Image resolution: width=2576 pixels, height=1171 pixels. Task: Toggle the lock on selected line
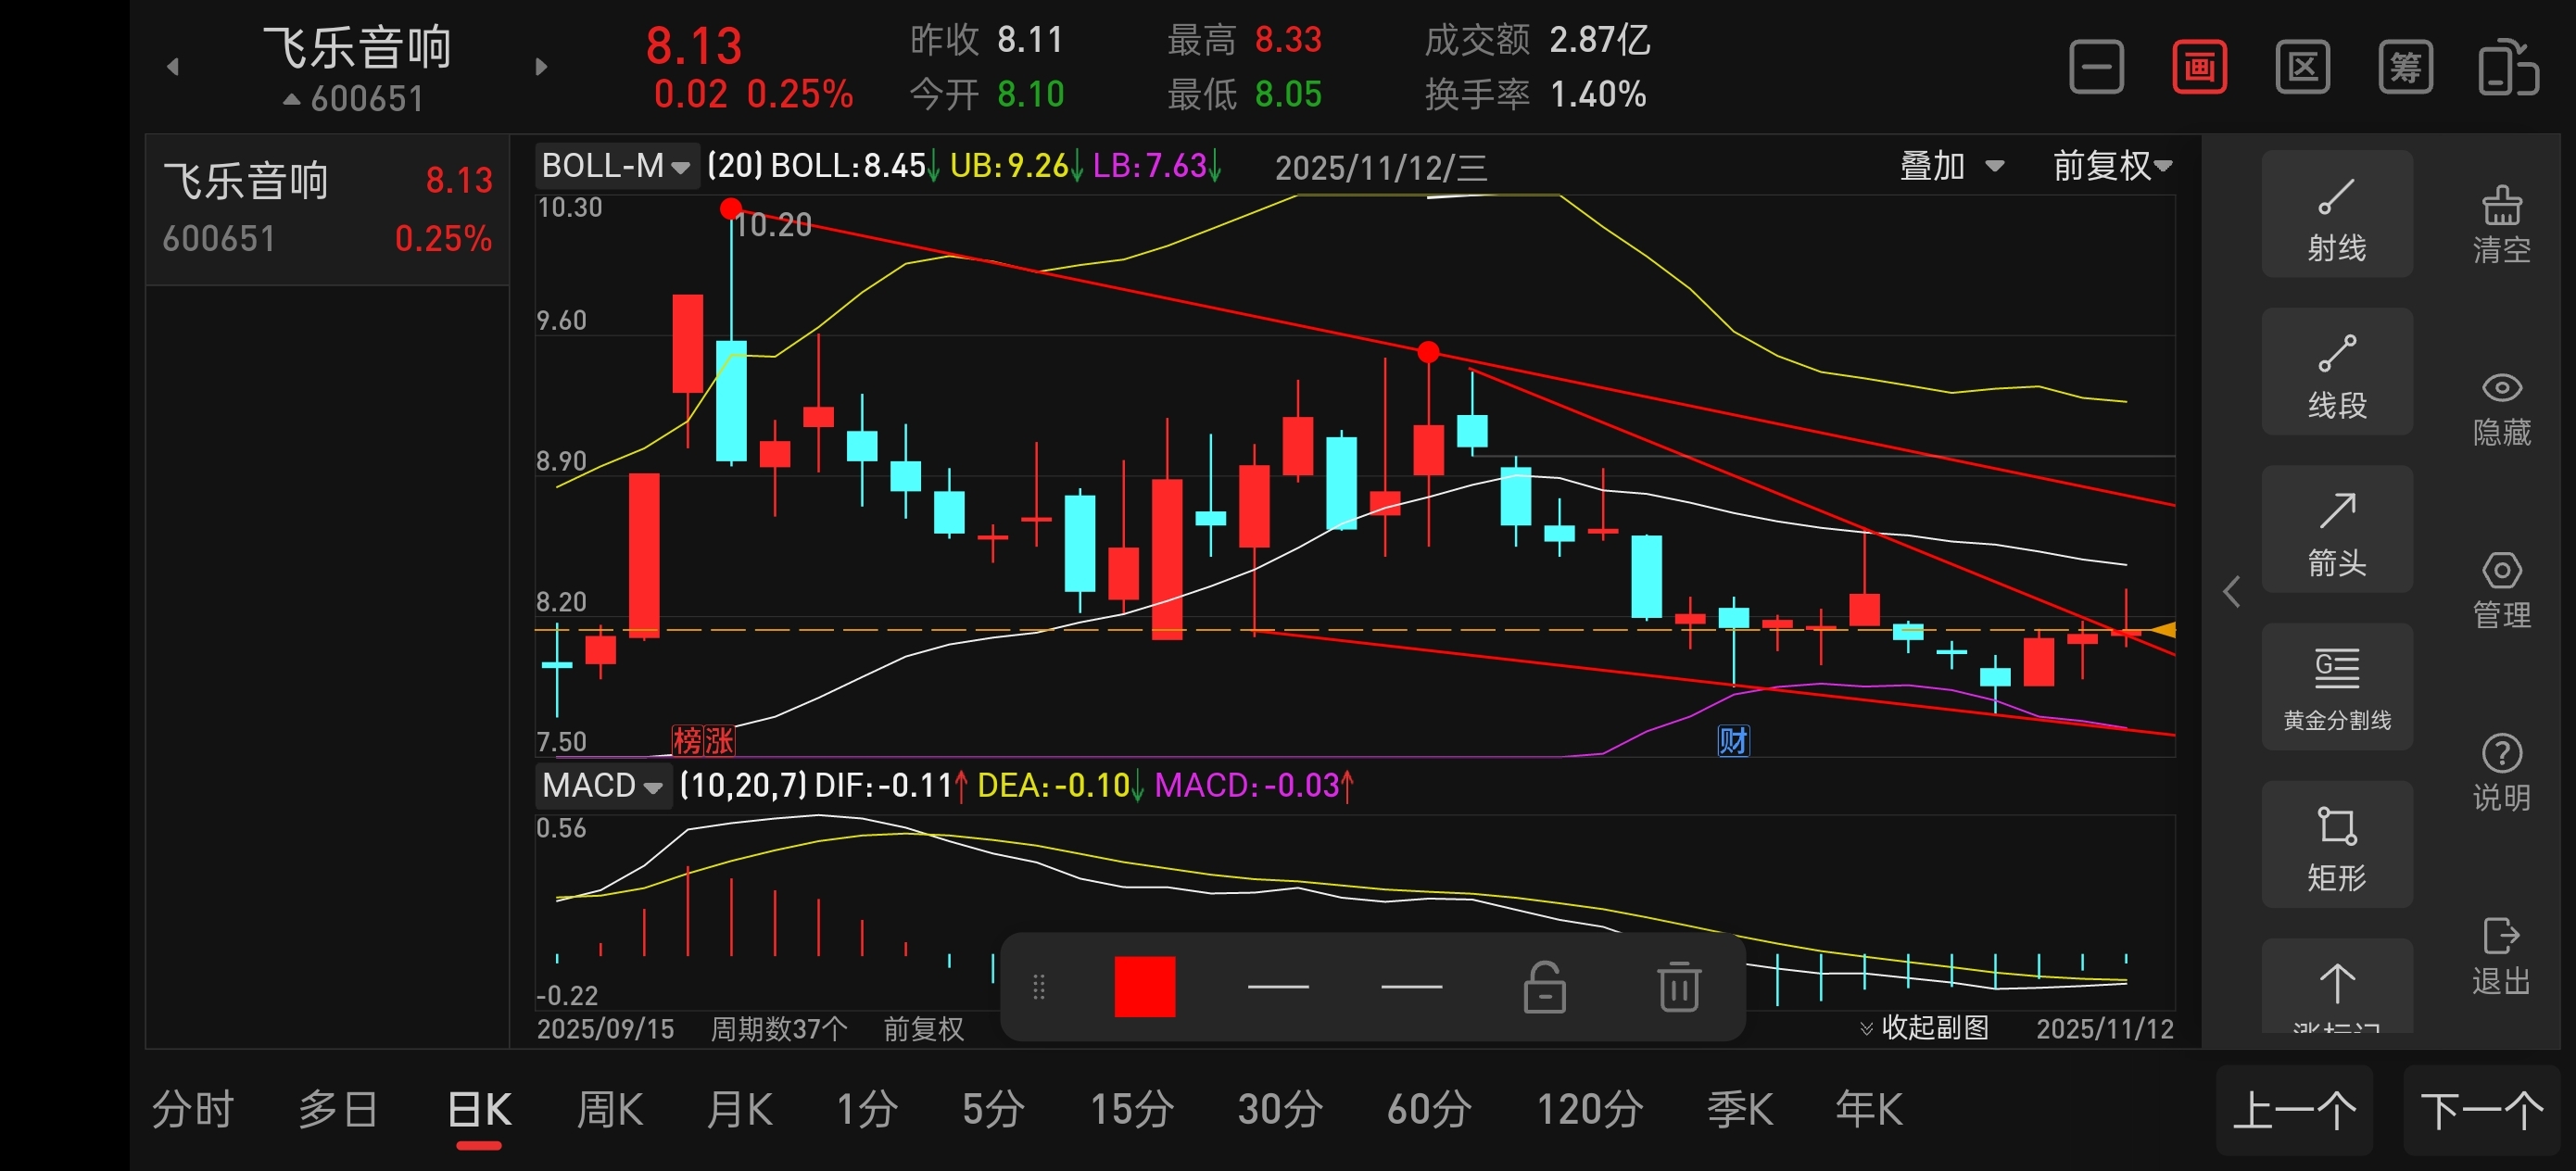[1544, 986]
